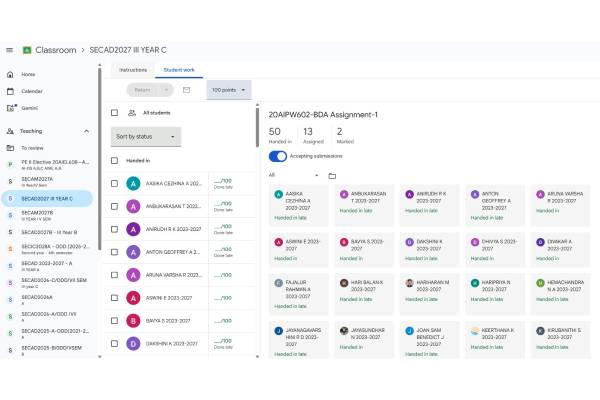Click the Drive folder icon next to All
Screen dimensions: 600x400
pyautogui.click(x=332, y=175)
